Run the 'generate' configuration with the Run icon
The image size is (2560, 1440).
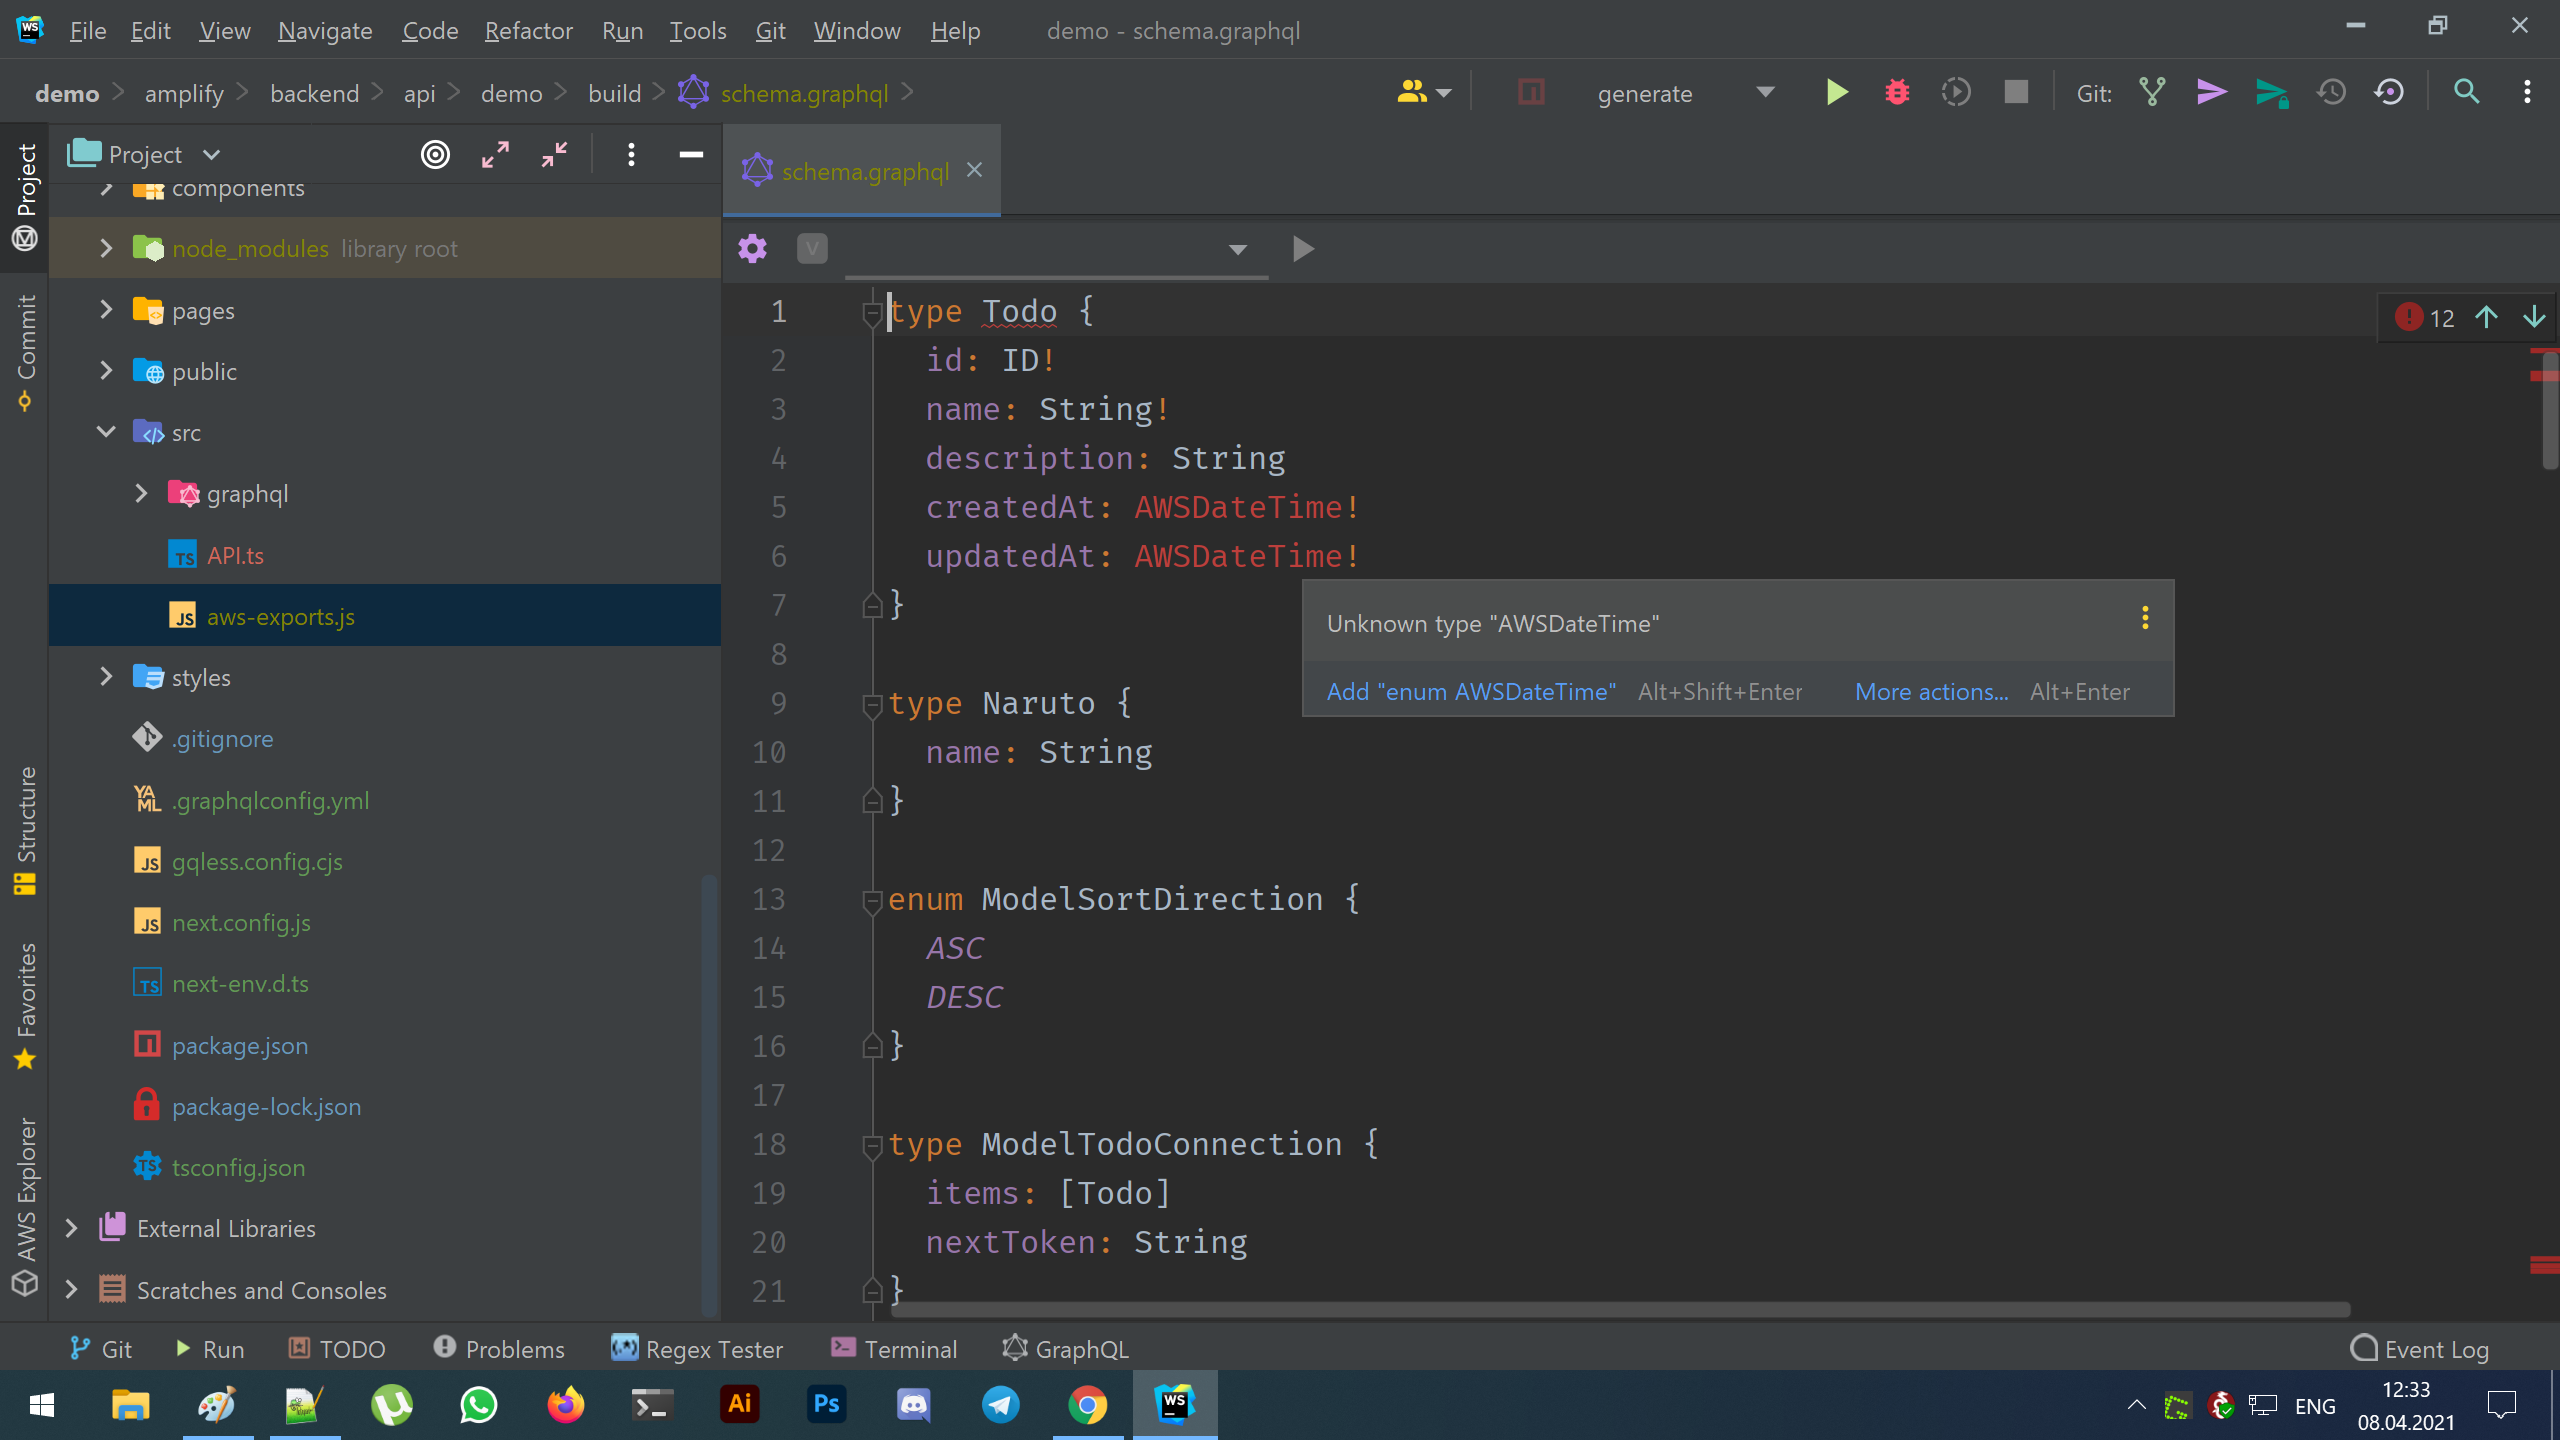coord(1836,92)
